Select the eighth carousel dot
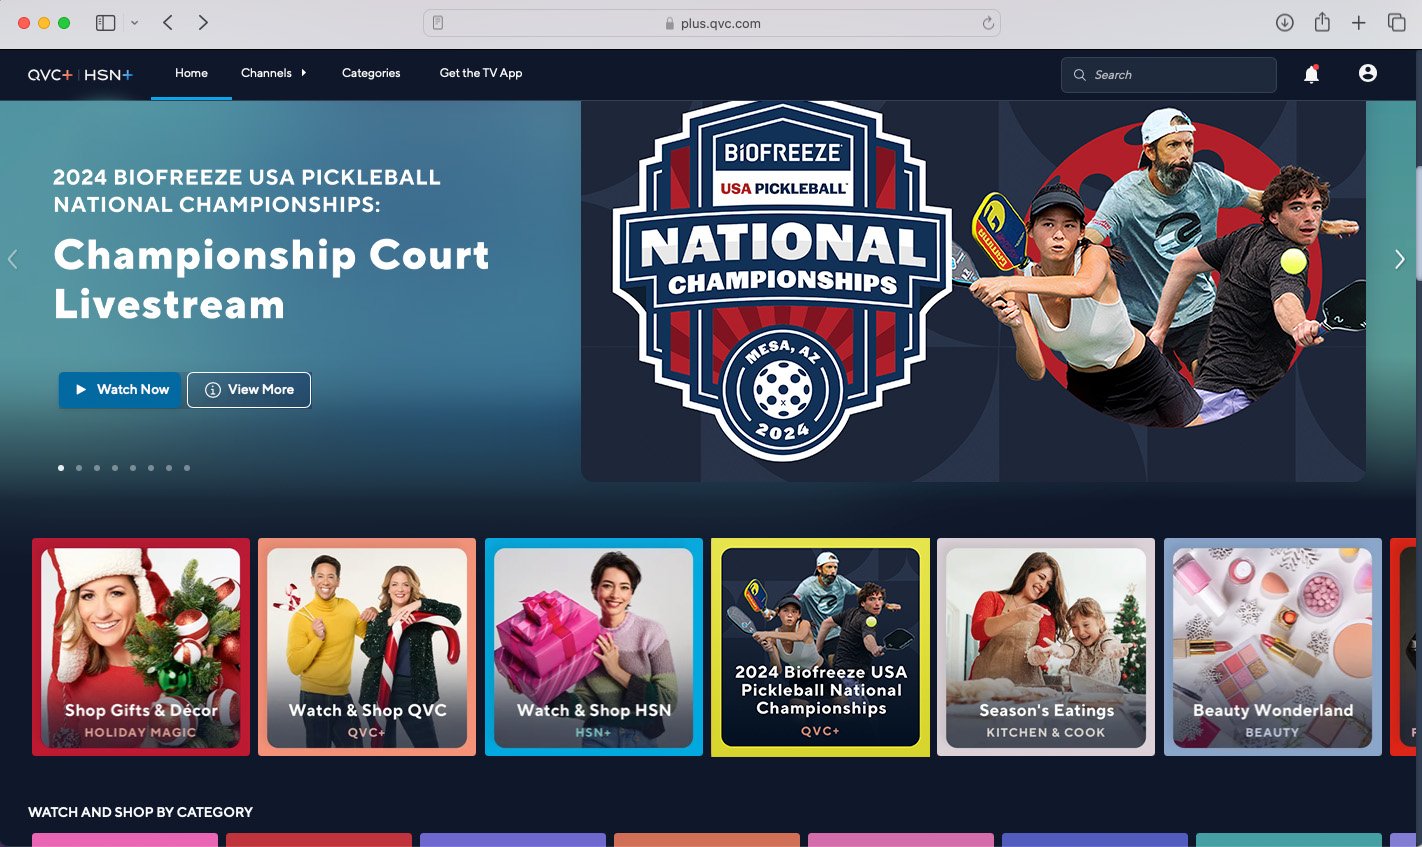This screenshot has height=847, width=1422. (x=187, y=468)
